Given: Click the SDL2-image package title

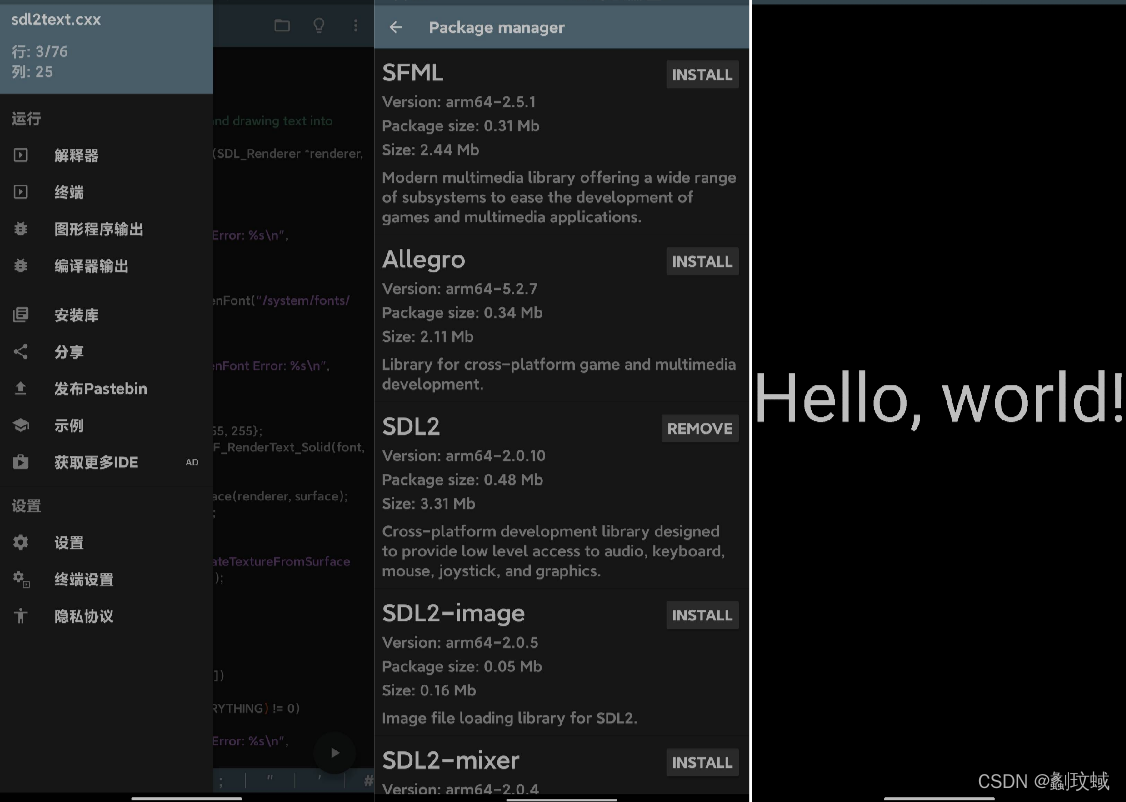Looking at the screenshot, I should click(453, 613).
